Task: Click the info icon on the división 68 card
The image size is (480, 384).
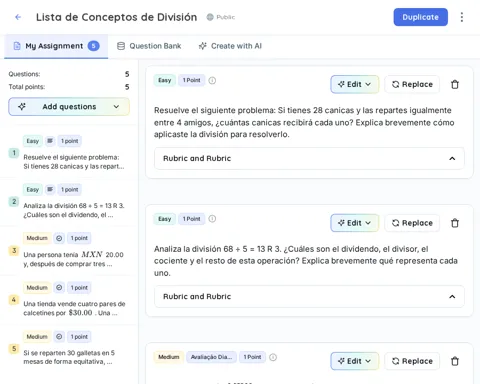Action: pyautogui.click(x=212, y=219)
